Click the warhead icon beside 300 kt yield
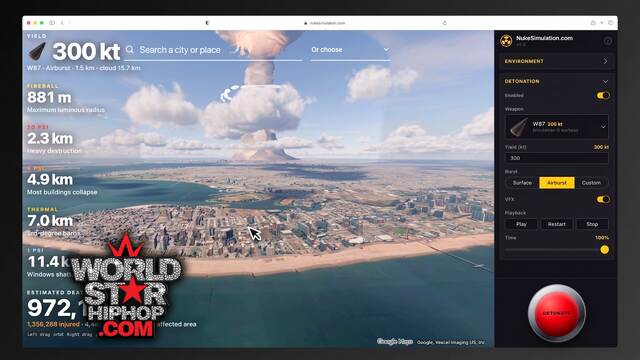 pyautogui.click(x=37, y=51)
